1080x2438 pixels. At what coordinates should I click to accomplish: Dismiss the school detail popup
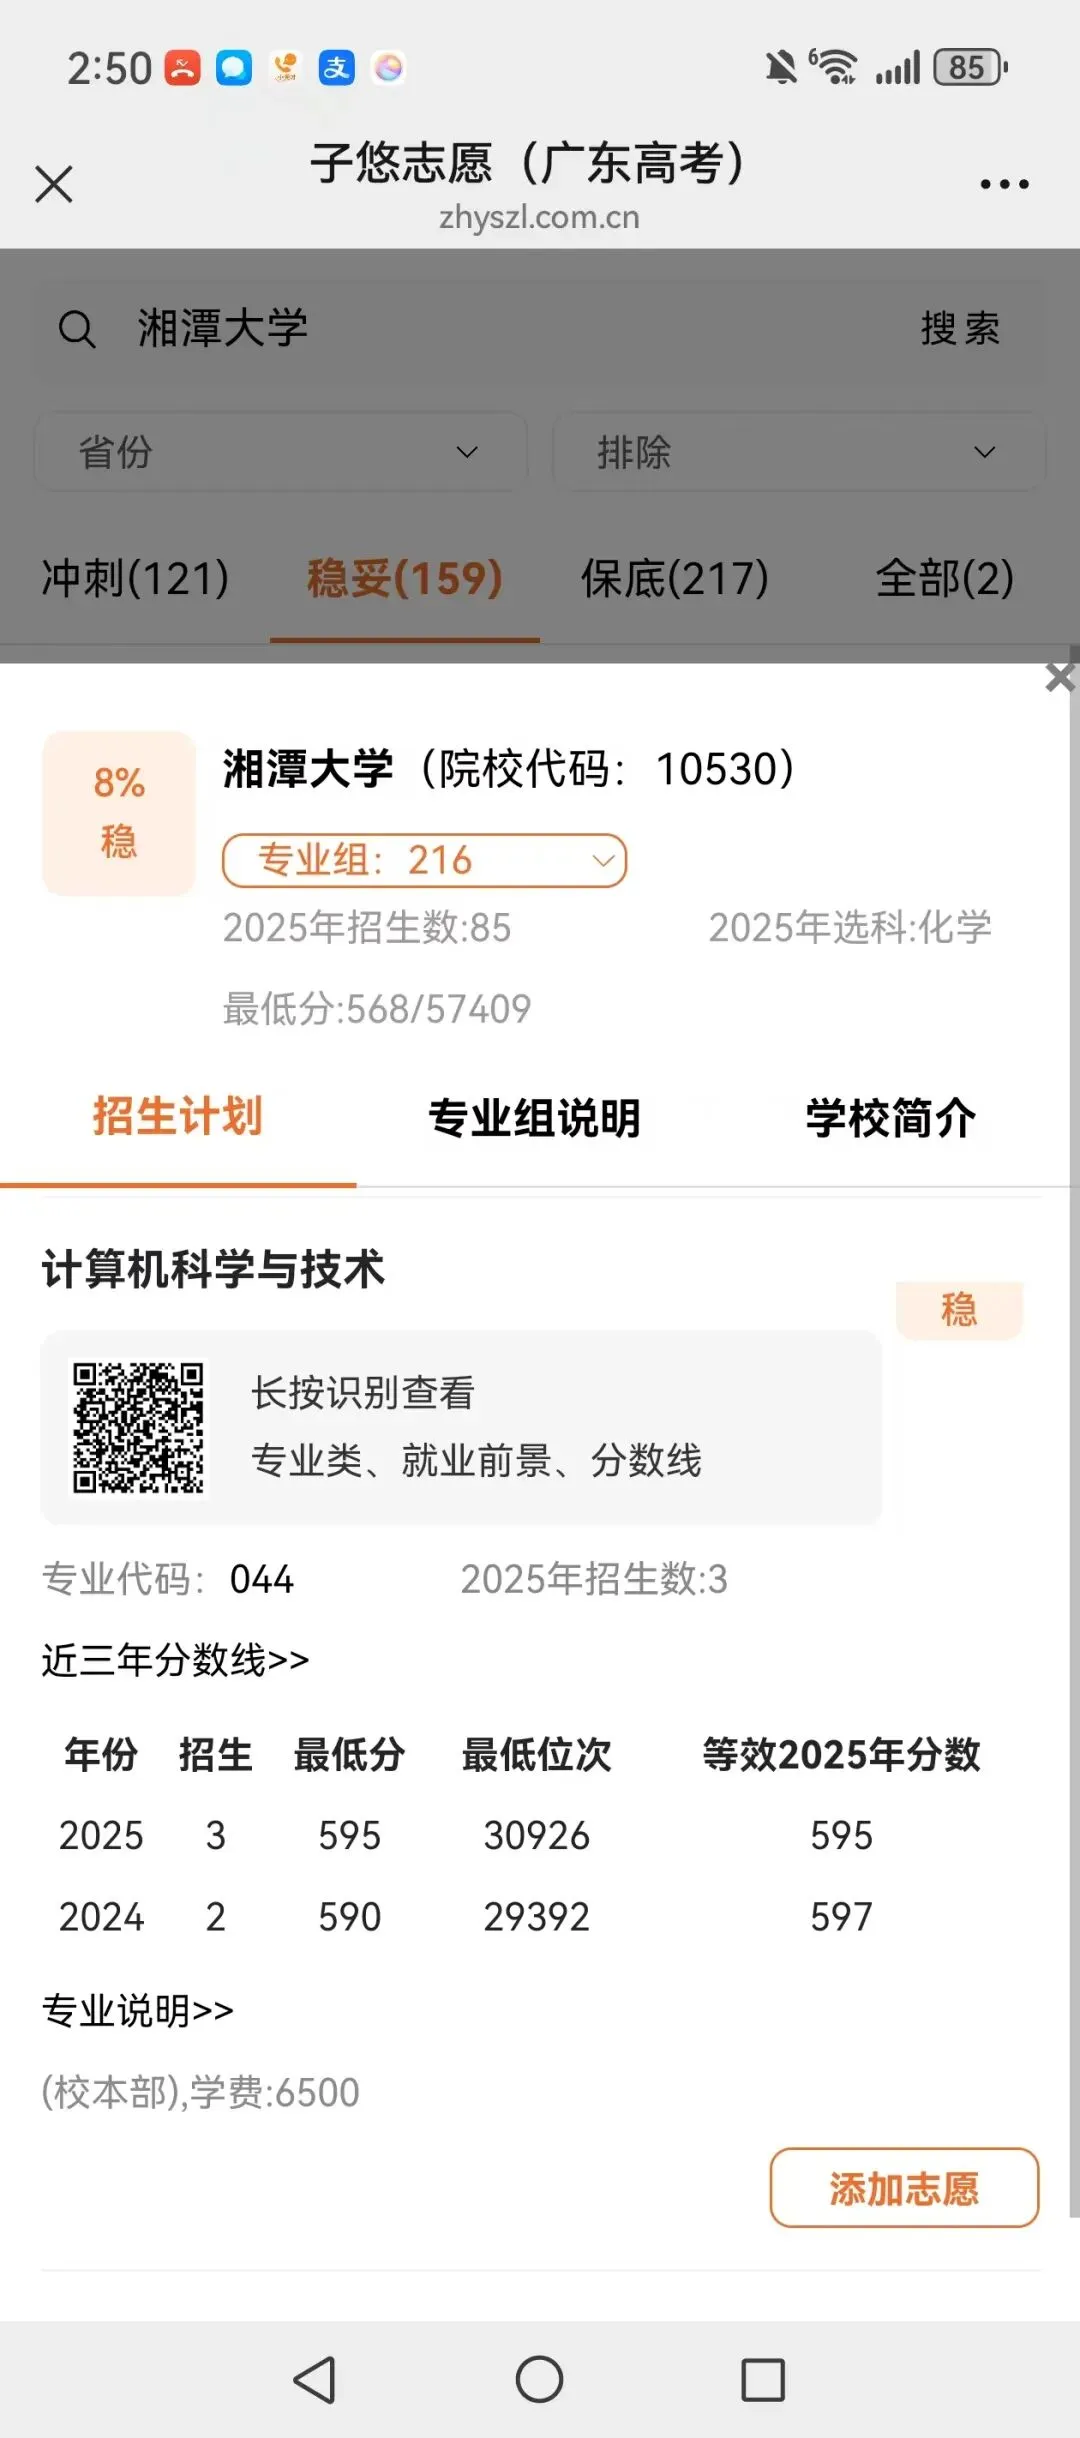pyautogui.click(x=1060, y=677)
